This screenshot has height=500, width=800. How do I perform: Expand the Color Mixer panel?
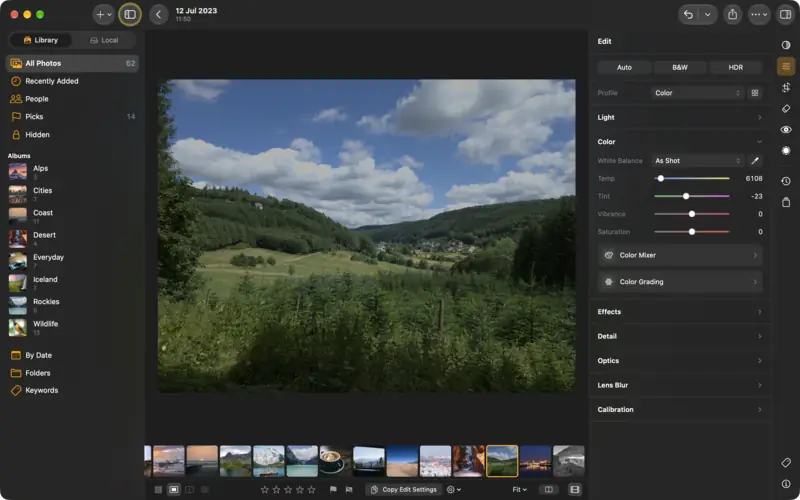[x=680, y=255]
